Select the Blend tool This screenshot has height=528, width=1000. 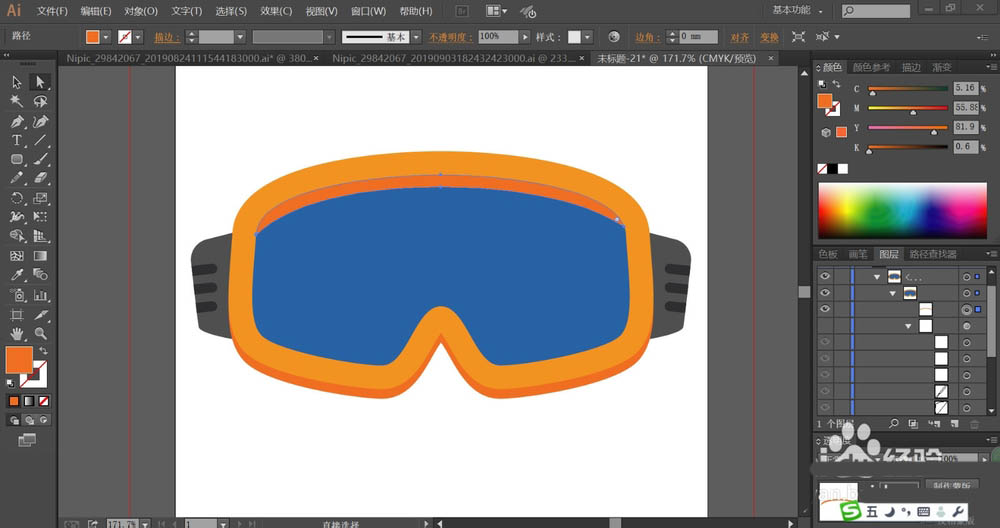[40, 275]
